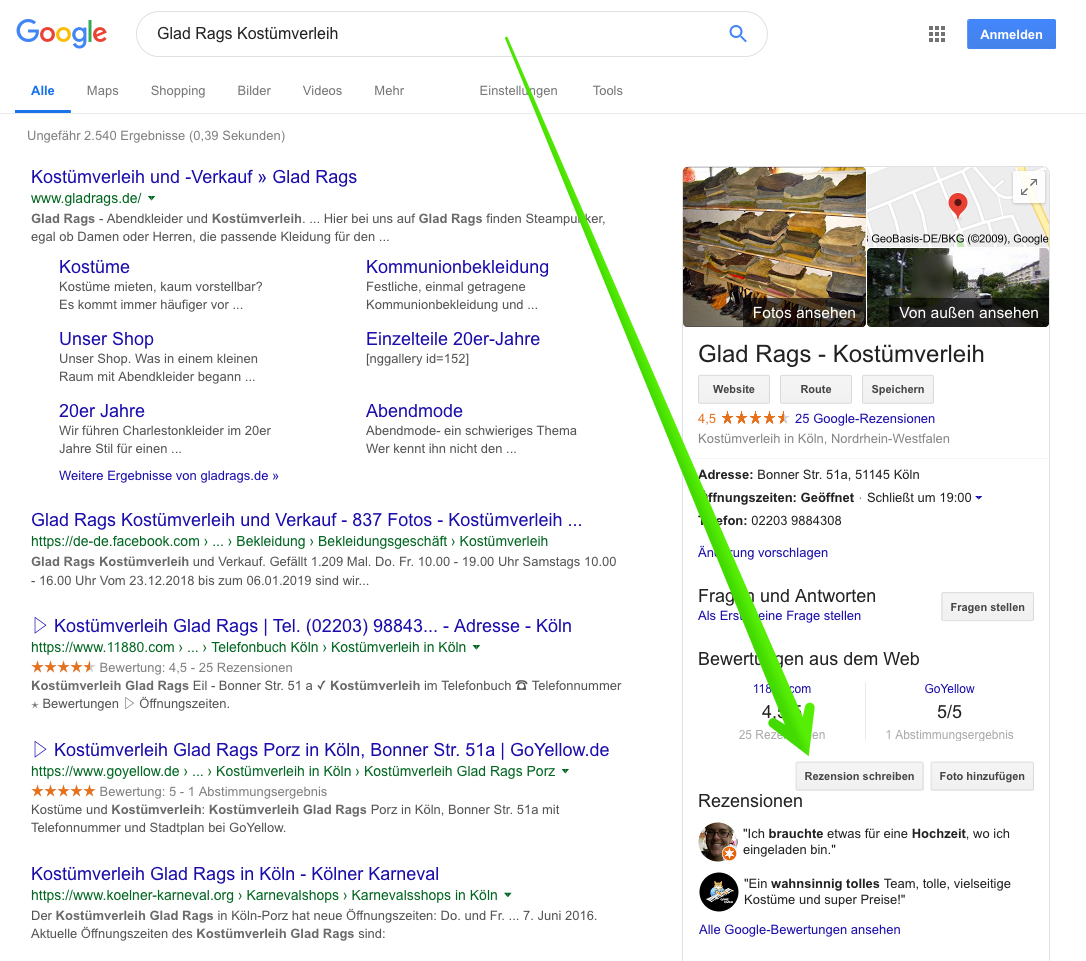Click the Speichern button
The image size is (1086, 961).
(x=898, y=389)
